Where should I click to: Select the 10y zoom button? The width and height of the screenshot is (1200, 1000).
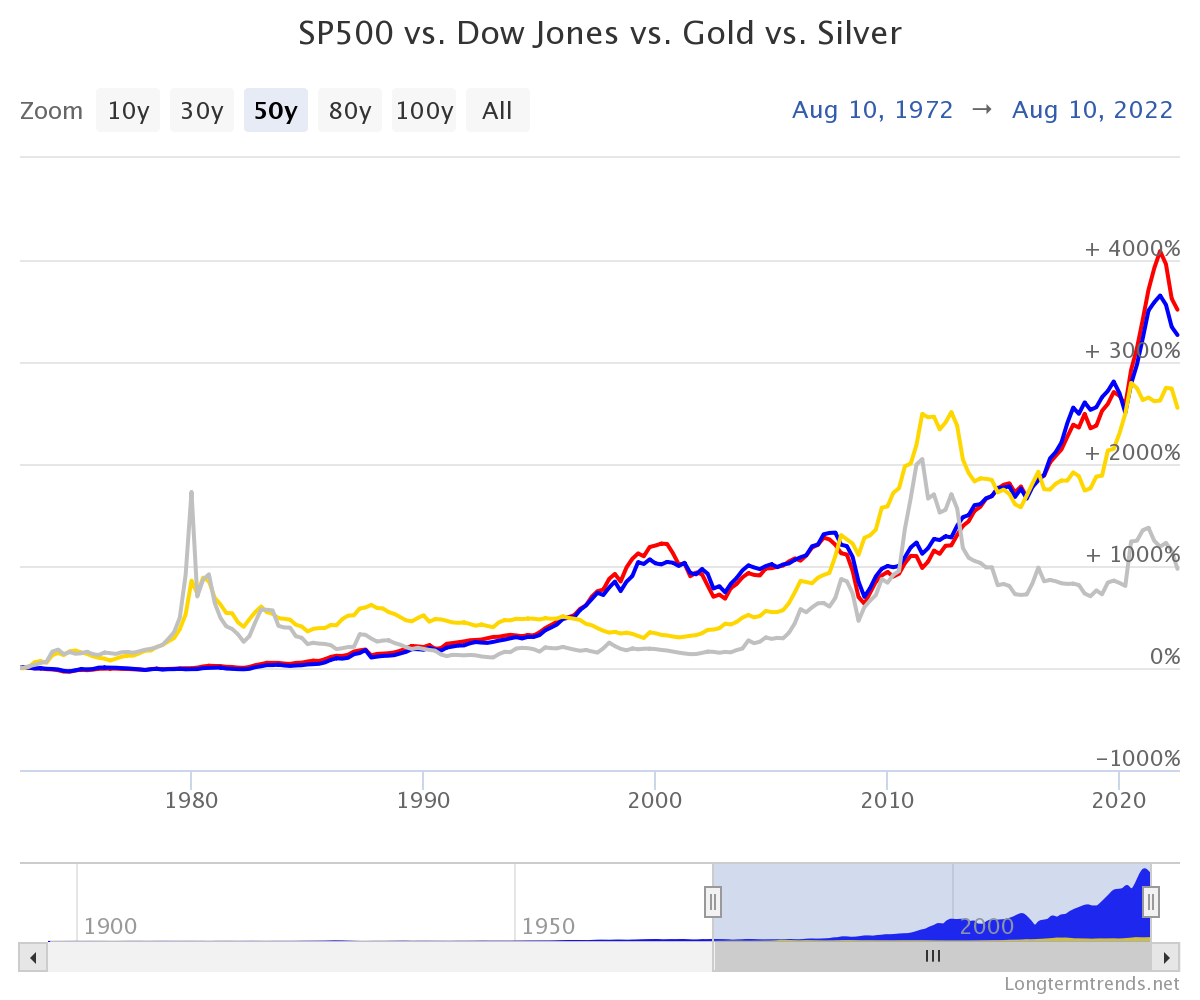[x=128, y=110]
